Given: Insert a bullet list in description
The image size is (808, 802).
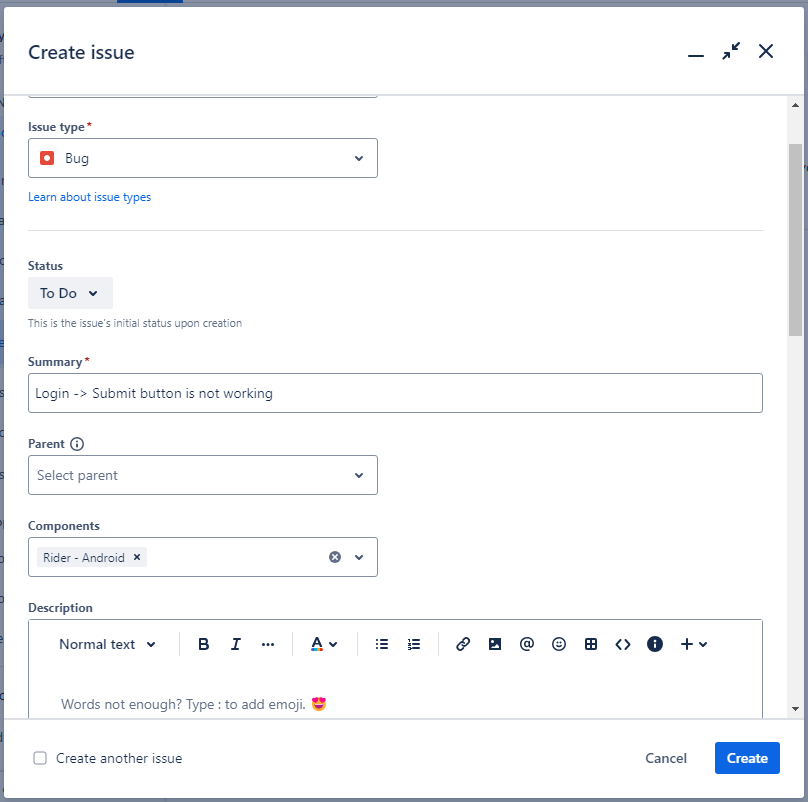Looking at the screenshot, I should coord(381,645).
